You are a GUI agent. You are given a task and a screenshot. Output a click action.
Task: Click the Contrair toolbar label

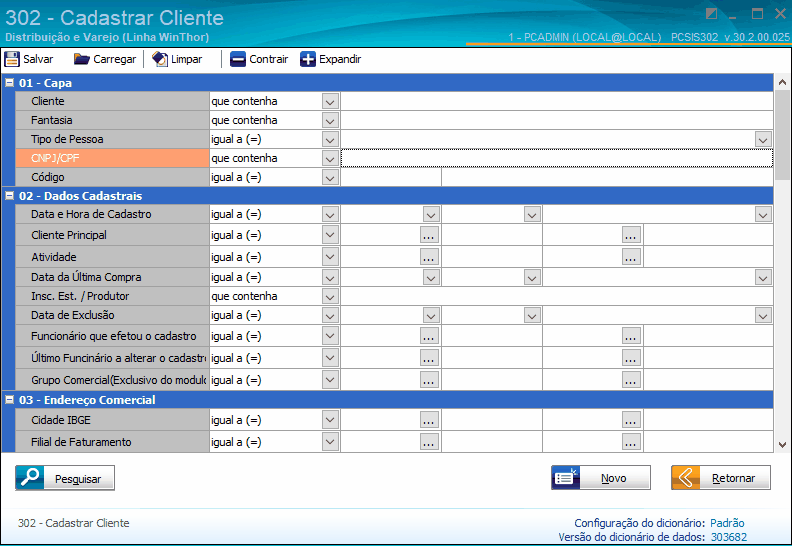tap(269, 59)
